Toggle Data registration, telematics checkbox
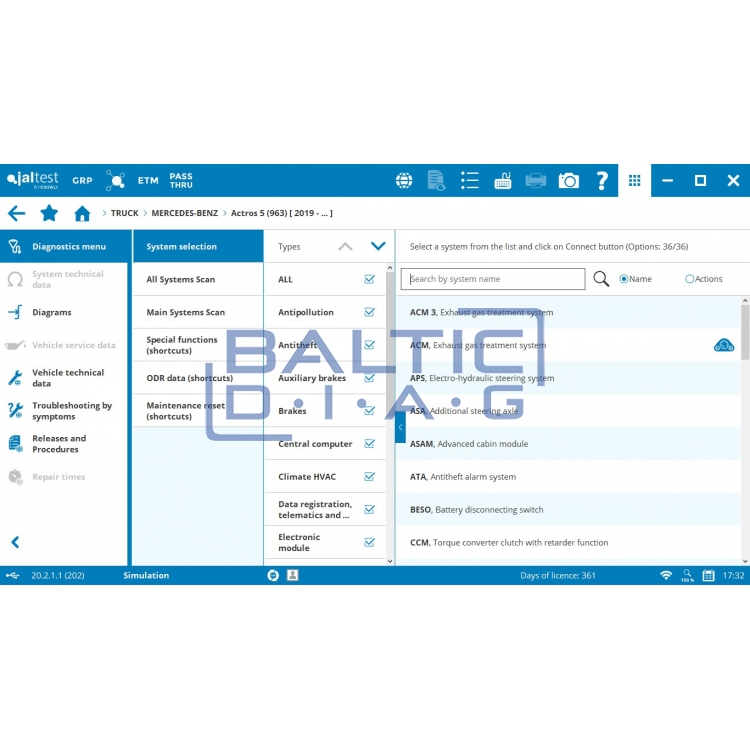Viewport: 750px width, 750px height. (x=369, y=509)
